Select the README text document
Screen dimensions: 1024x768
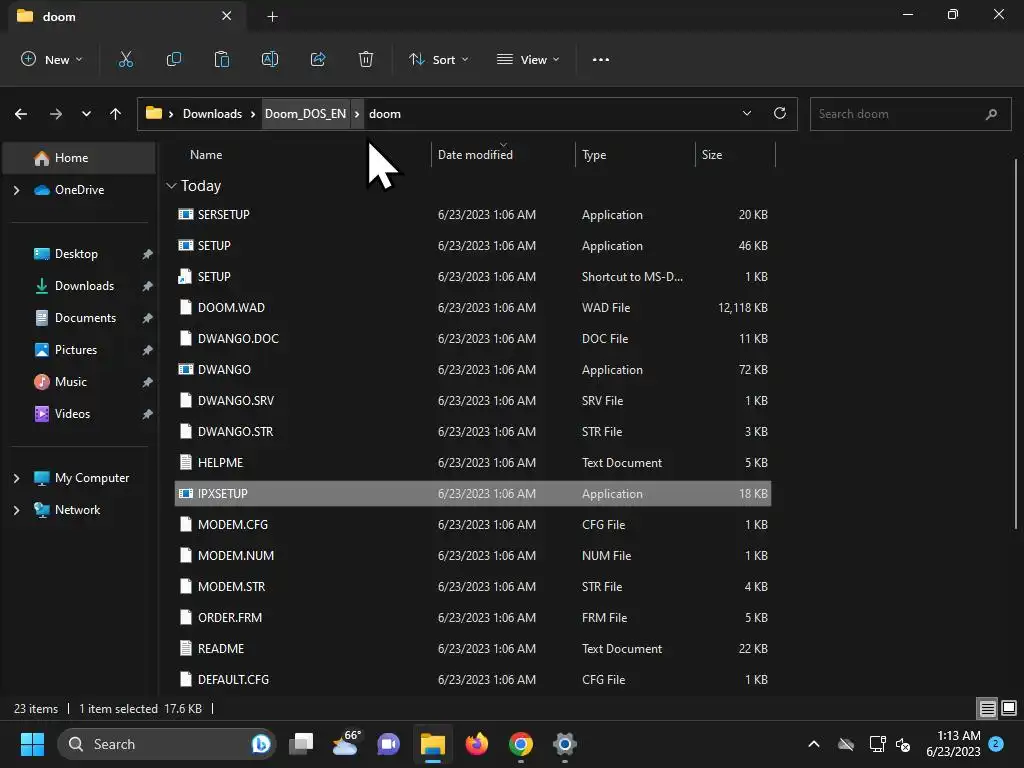[x=473, y=648]
